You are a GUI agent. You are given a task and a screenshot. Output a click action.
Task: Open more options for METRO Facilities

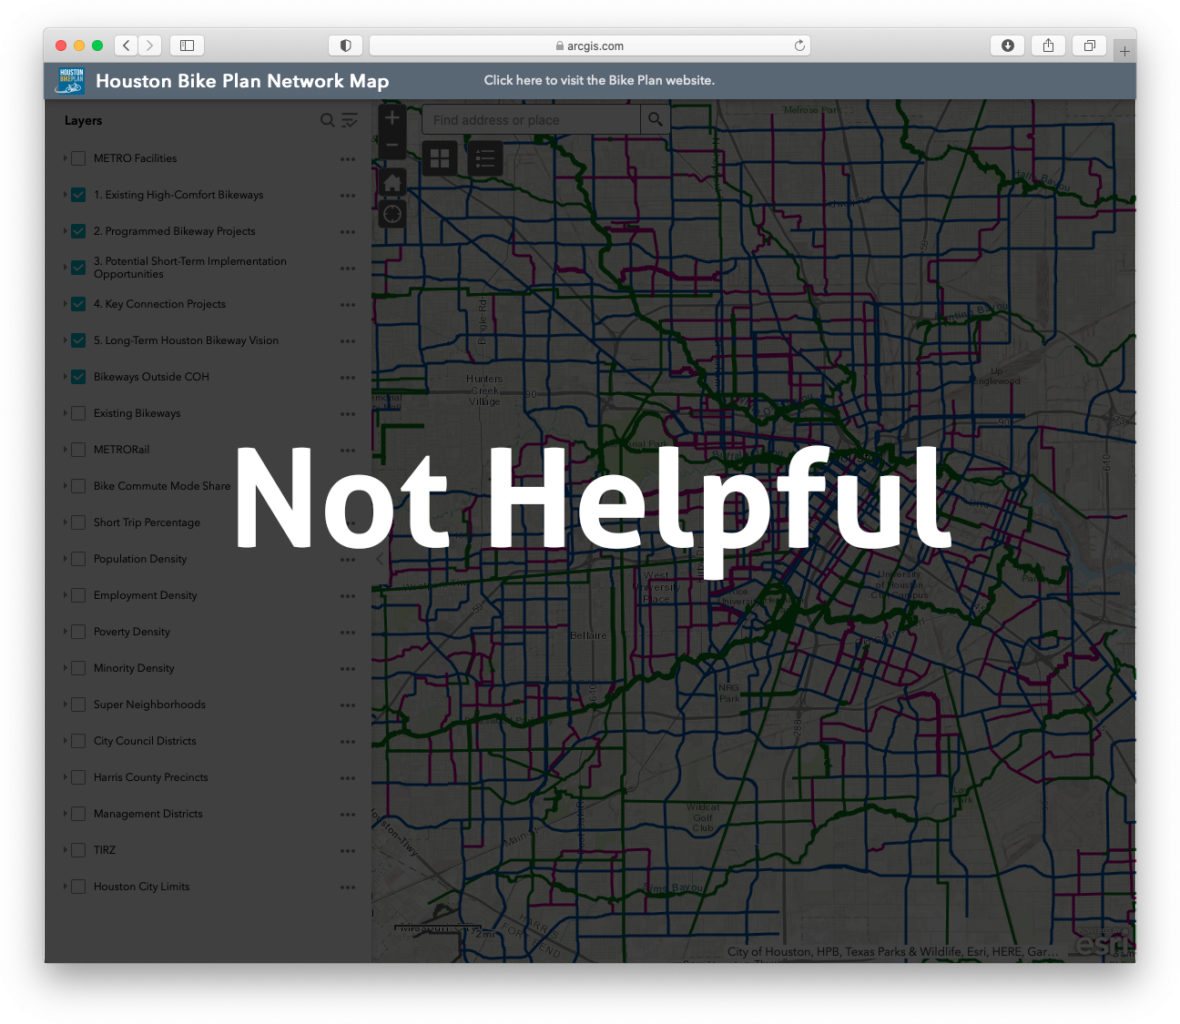click(348, 159)
